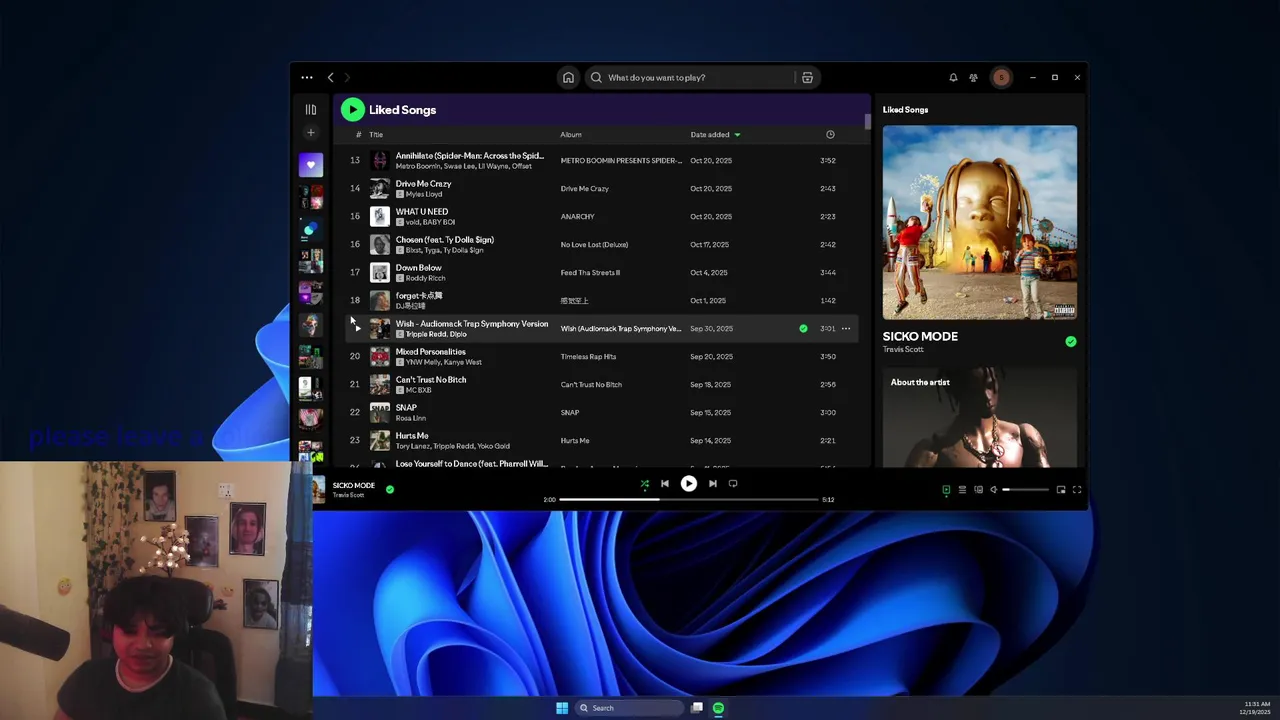Go back with the left arrow
Image resolution: width=1280 pixels, height=720 pixels.
tap(331, 77)
